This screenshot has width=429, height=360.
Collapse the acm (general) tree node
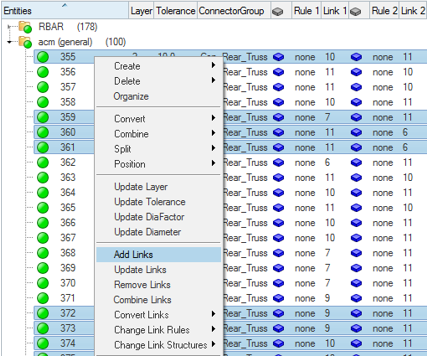(x=10, y=42)
